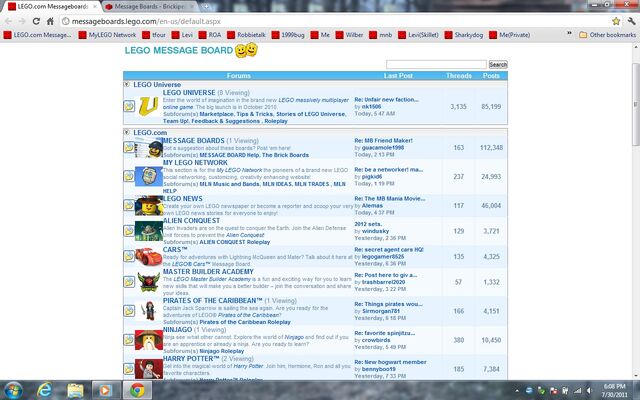Collapse the LEGO.com category section
640x400 pixels.
point(127,132)
